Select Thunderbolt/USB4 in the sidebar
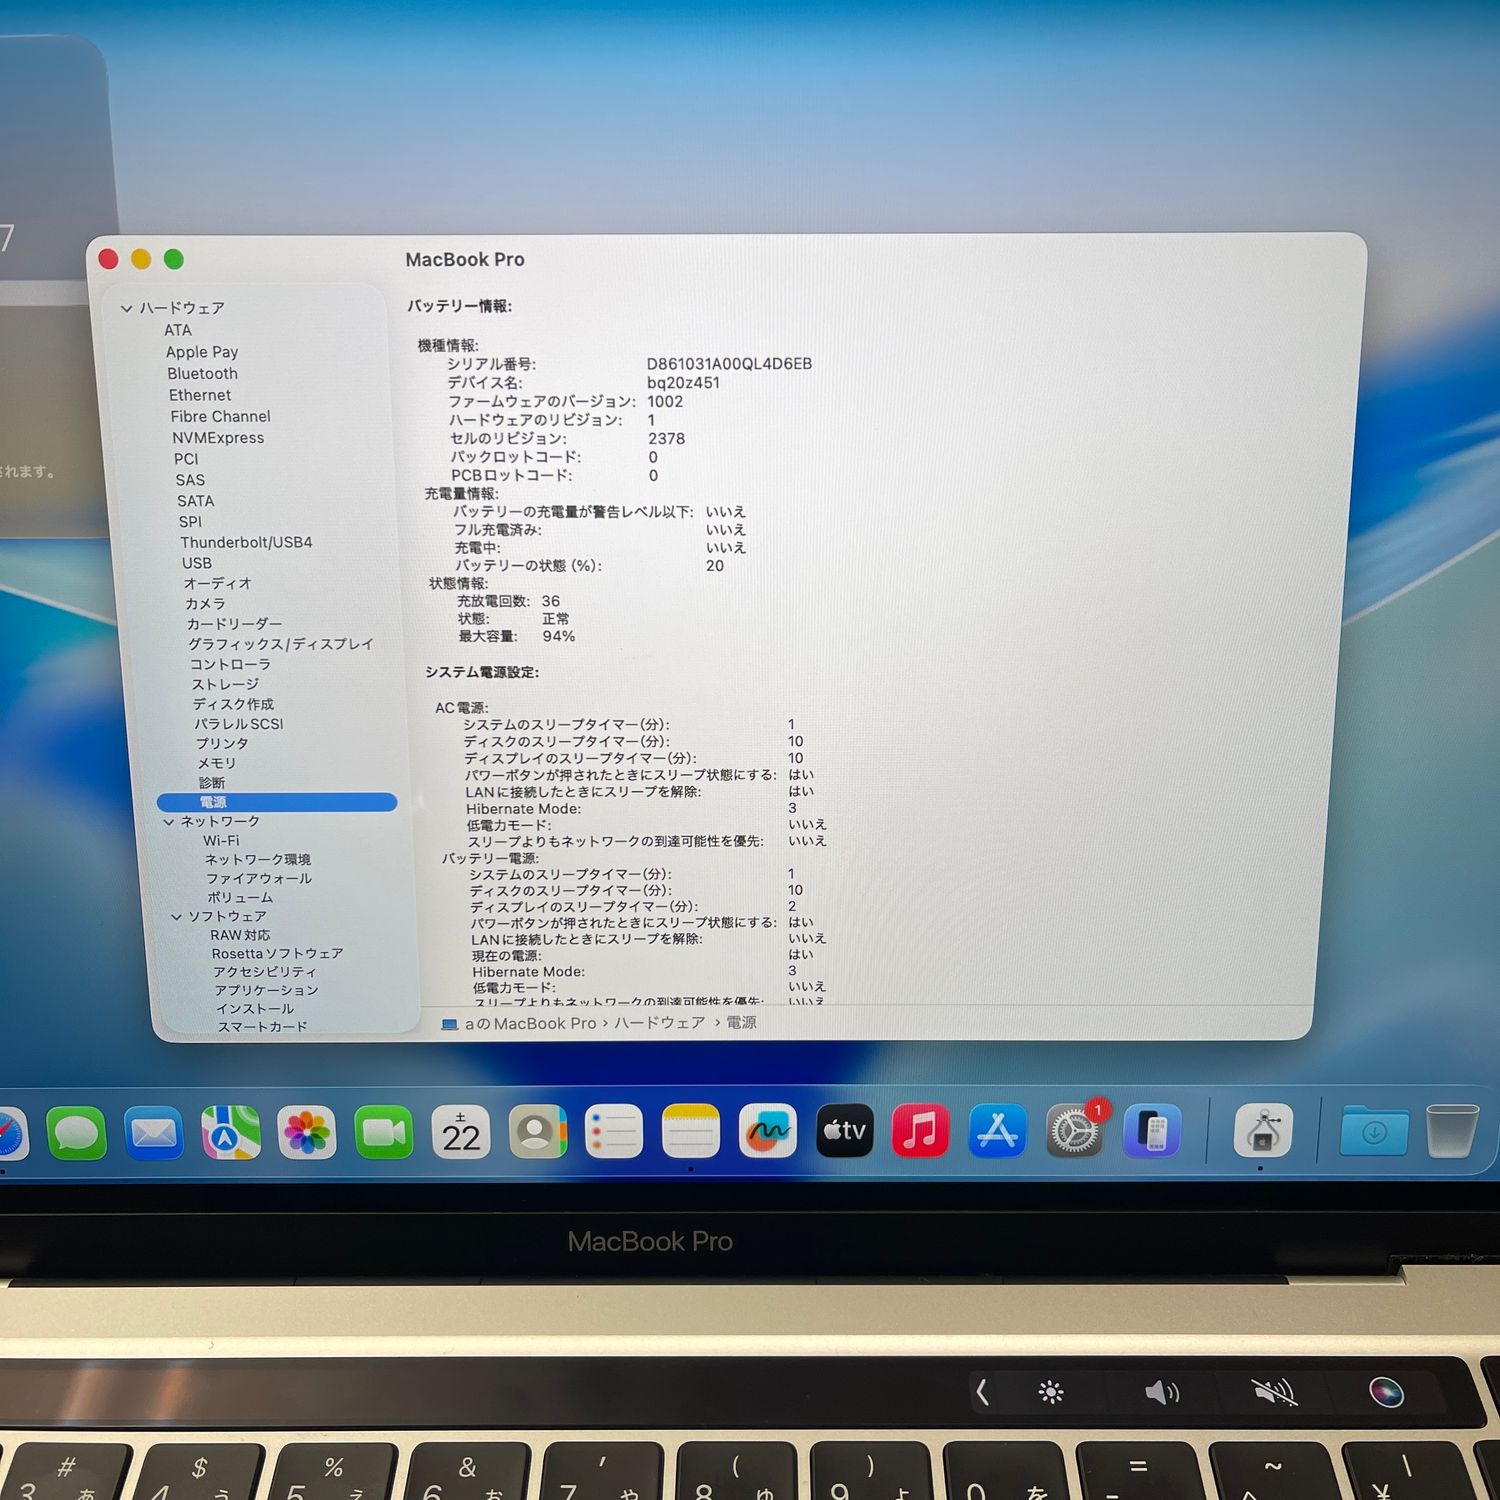Image resolution: width=1500 pixels, height=1500 pixels. (x=246, y=542)
